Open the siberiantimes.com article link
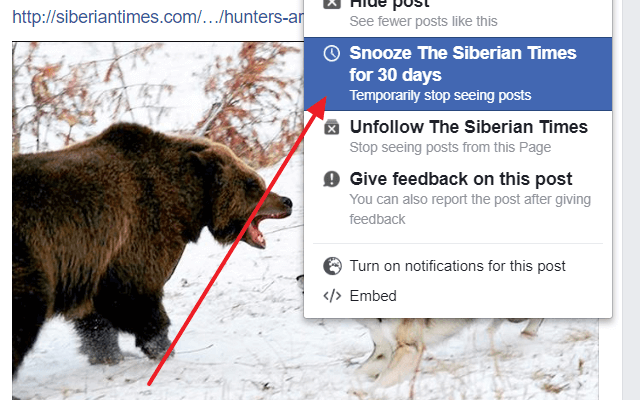This screenshot has height=400, width=640. point(158,17)
